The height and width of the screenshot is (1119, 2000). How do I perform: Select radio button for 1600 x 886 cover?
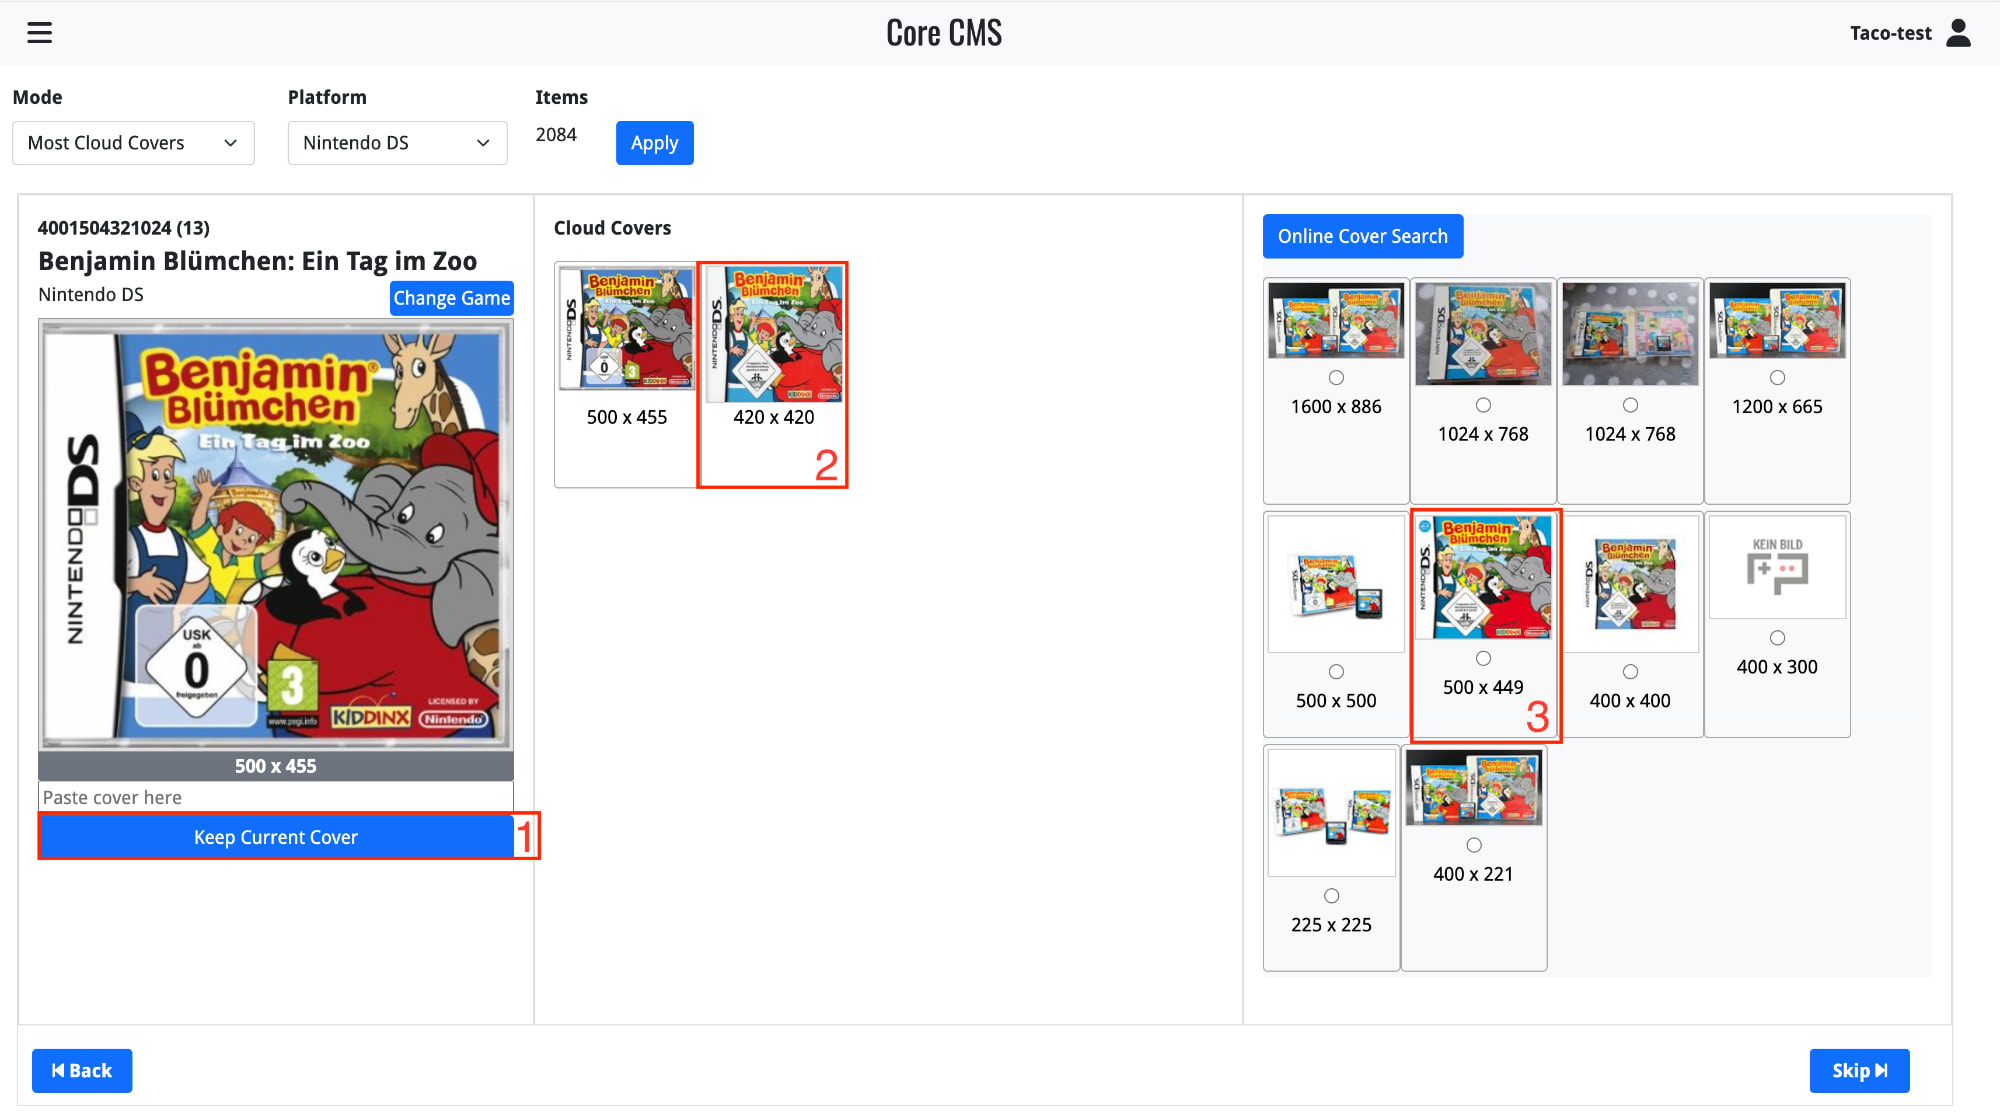pyautogui.click(x=1336, y=378)
